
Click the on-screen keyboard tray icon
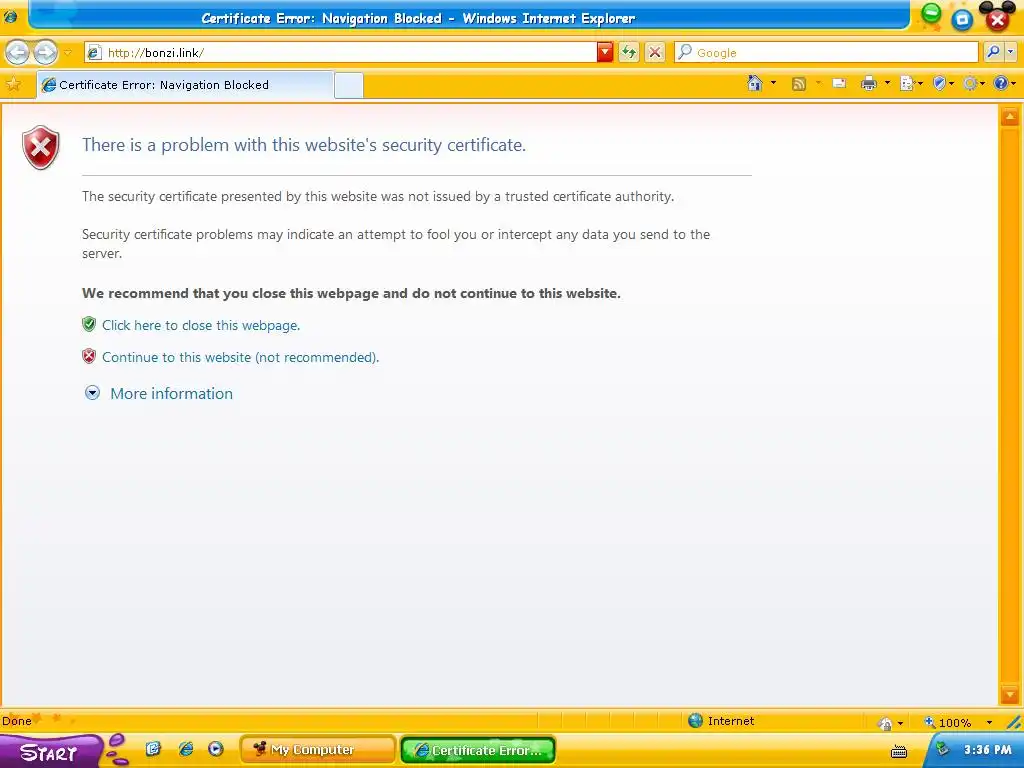[x=899, y=752]
